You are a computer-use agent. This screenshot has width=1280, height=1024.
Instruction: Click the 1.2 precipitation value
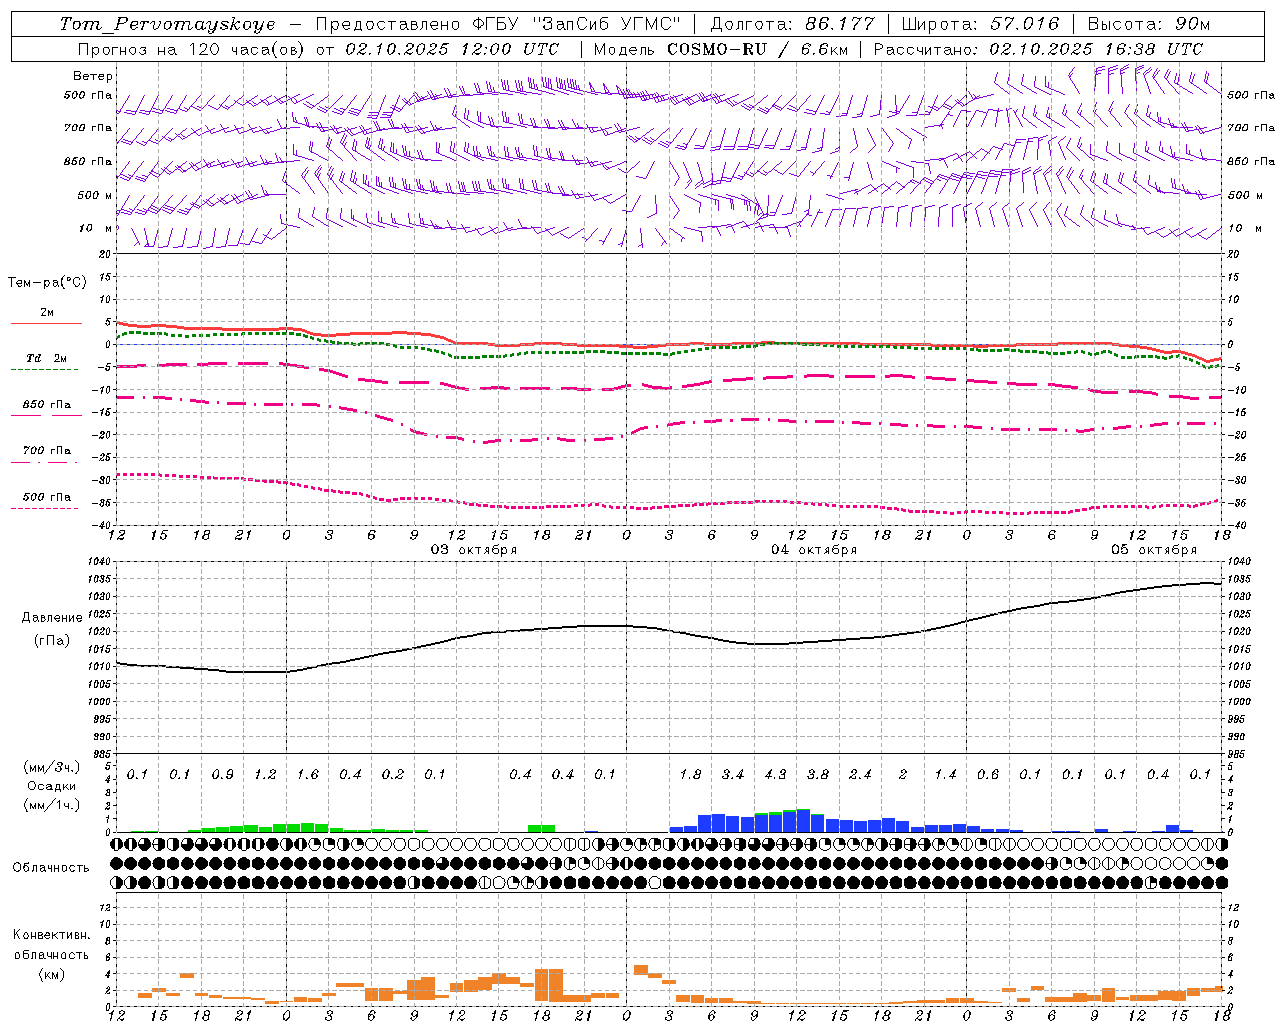[265, 775]
